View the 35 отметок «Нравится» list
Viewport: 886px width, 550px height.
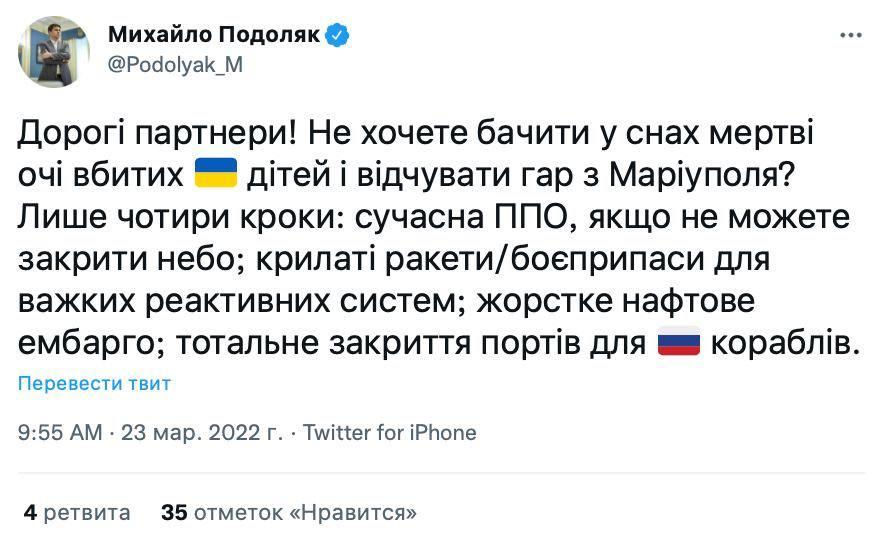click(x=289, y=513)
